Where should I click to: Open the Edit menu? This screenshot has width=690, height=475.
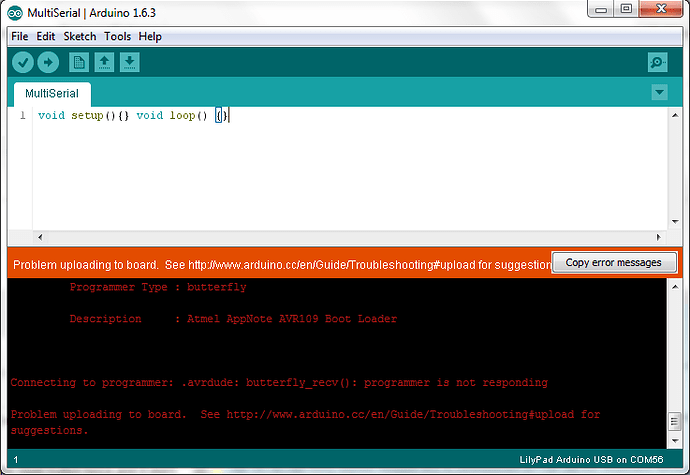pos(46,37)
